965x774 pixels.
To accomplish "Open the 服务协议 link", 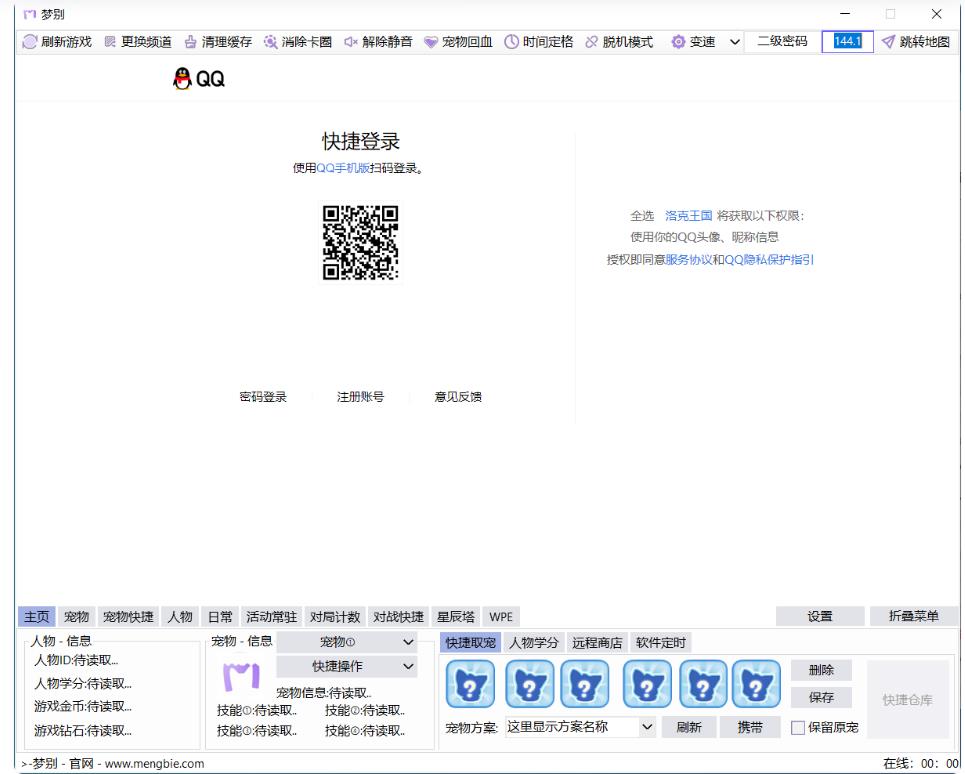I will point(689,260).
